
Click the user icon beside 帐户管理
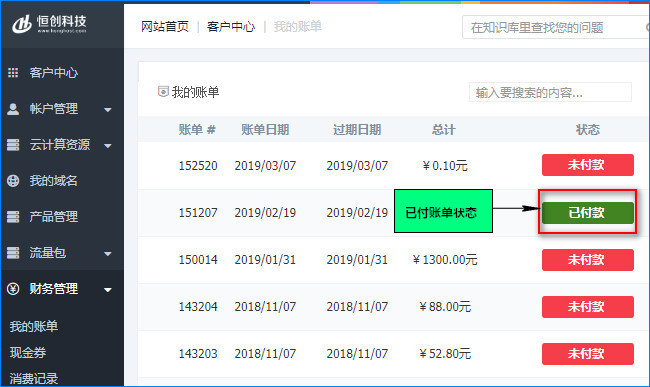(x=13, y=109)
